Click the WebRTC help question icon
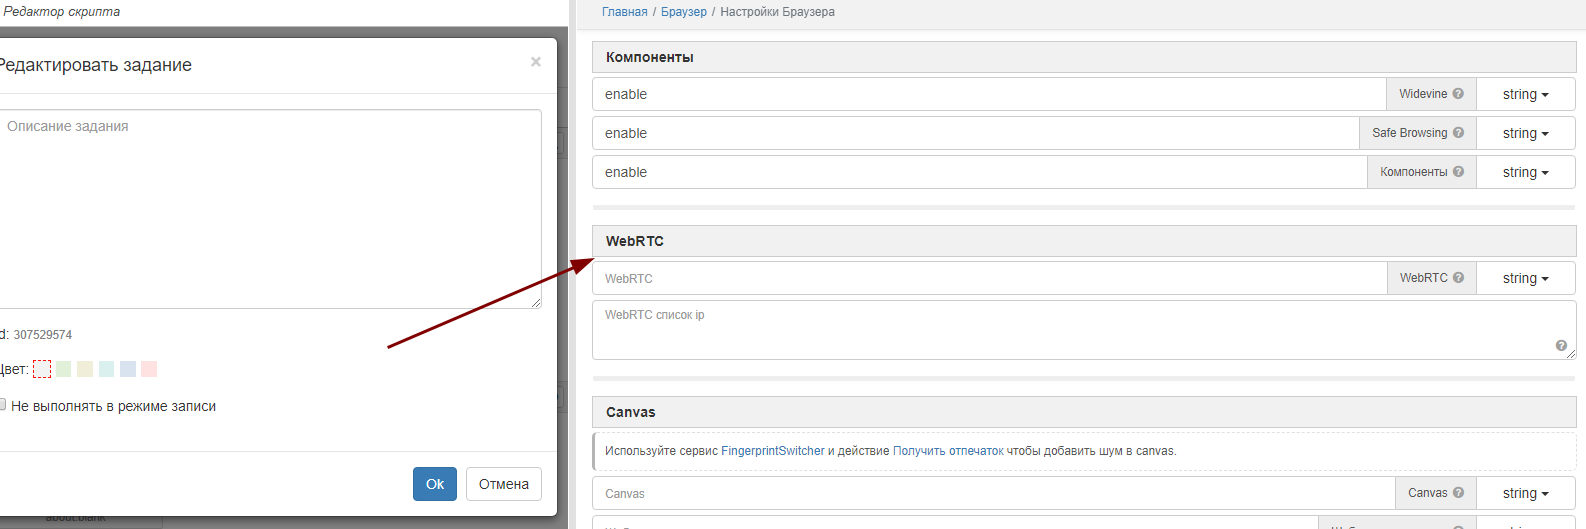Viewport: 1586px width, 529px height. 1458,278
